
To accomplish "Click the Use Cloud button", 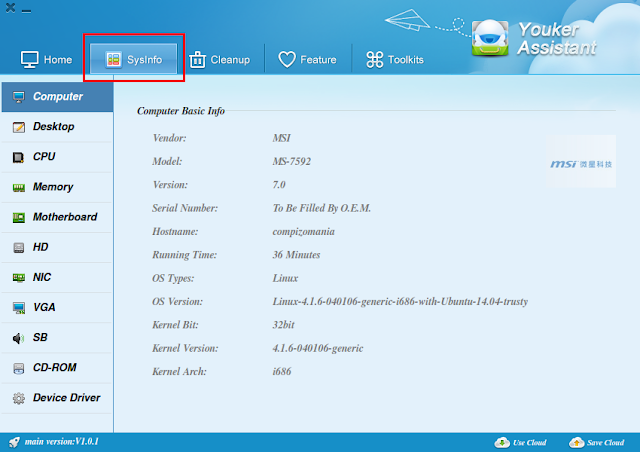I will point(520,443).
